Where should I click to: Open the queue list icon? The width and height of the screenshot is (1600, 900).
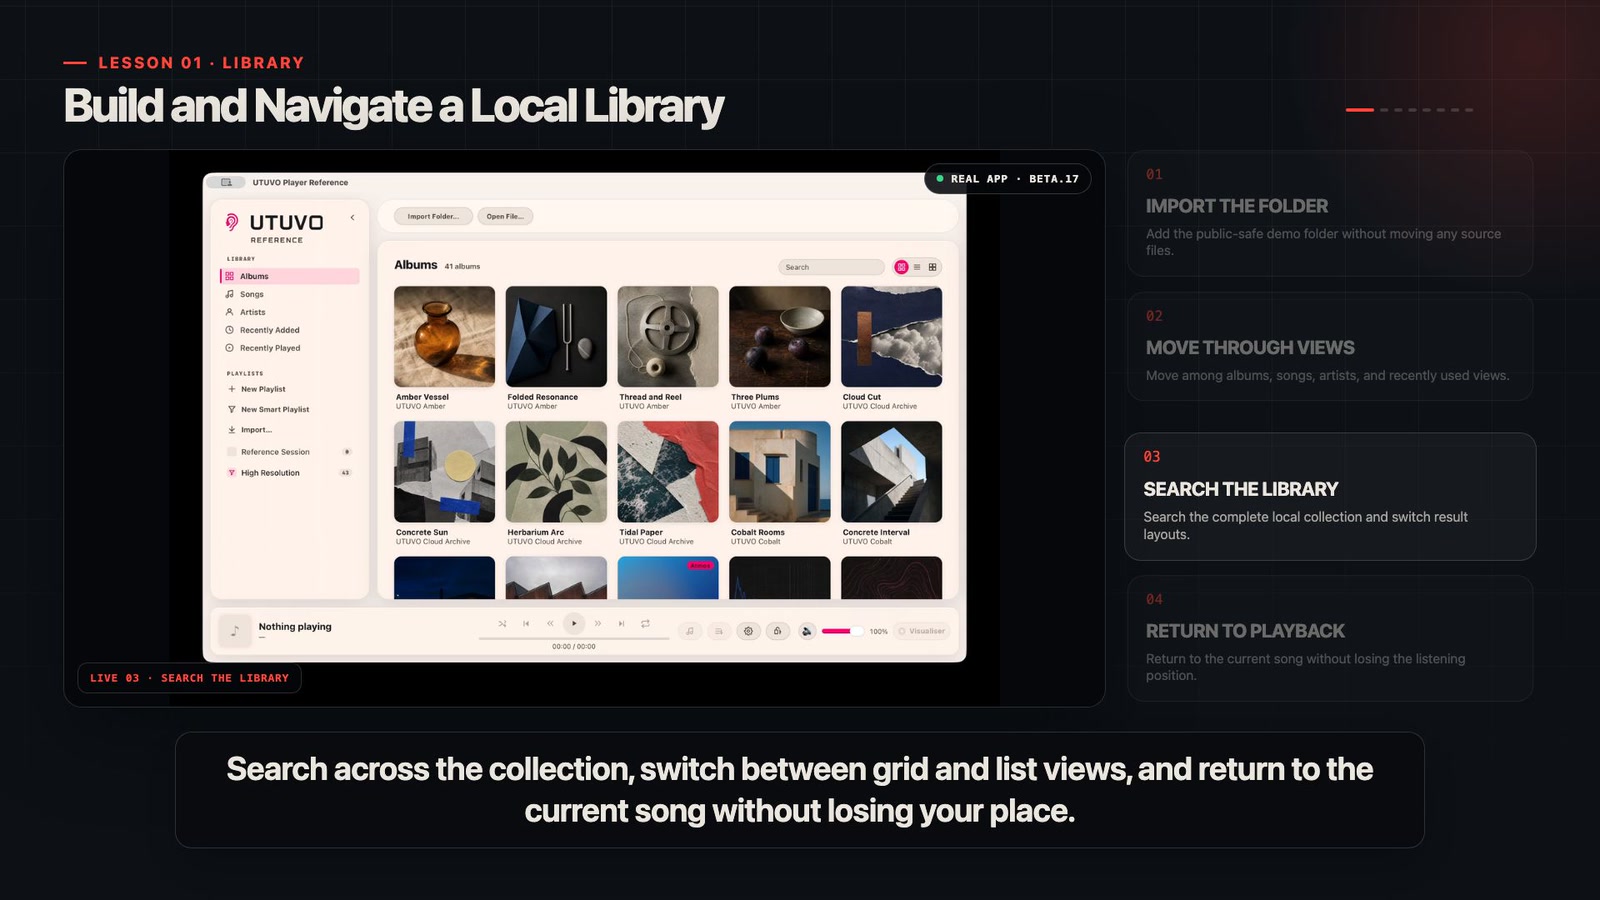click(718, 631)
